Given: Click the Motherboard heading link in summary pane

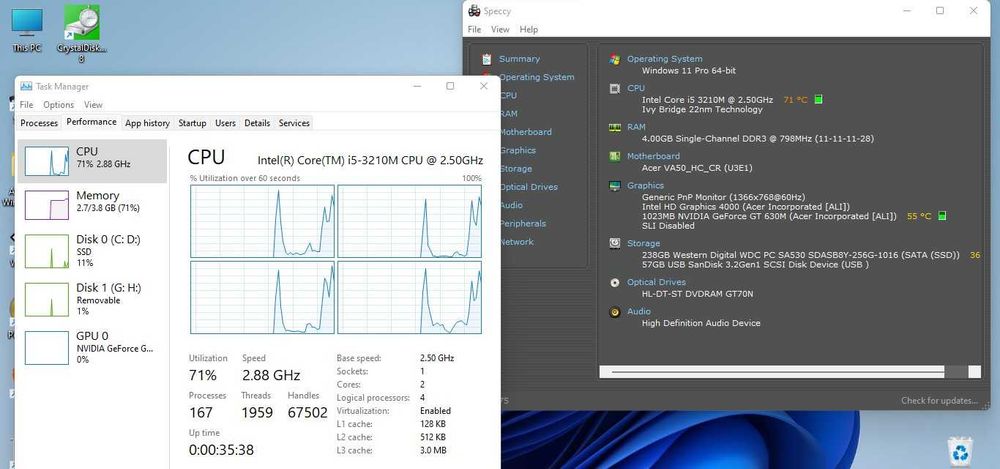Looking at the screenshot, I should pyautogui.click(x=653, y=156).
